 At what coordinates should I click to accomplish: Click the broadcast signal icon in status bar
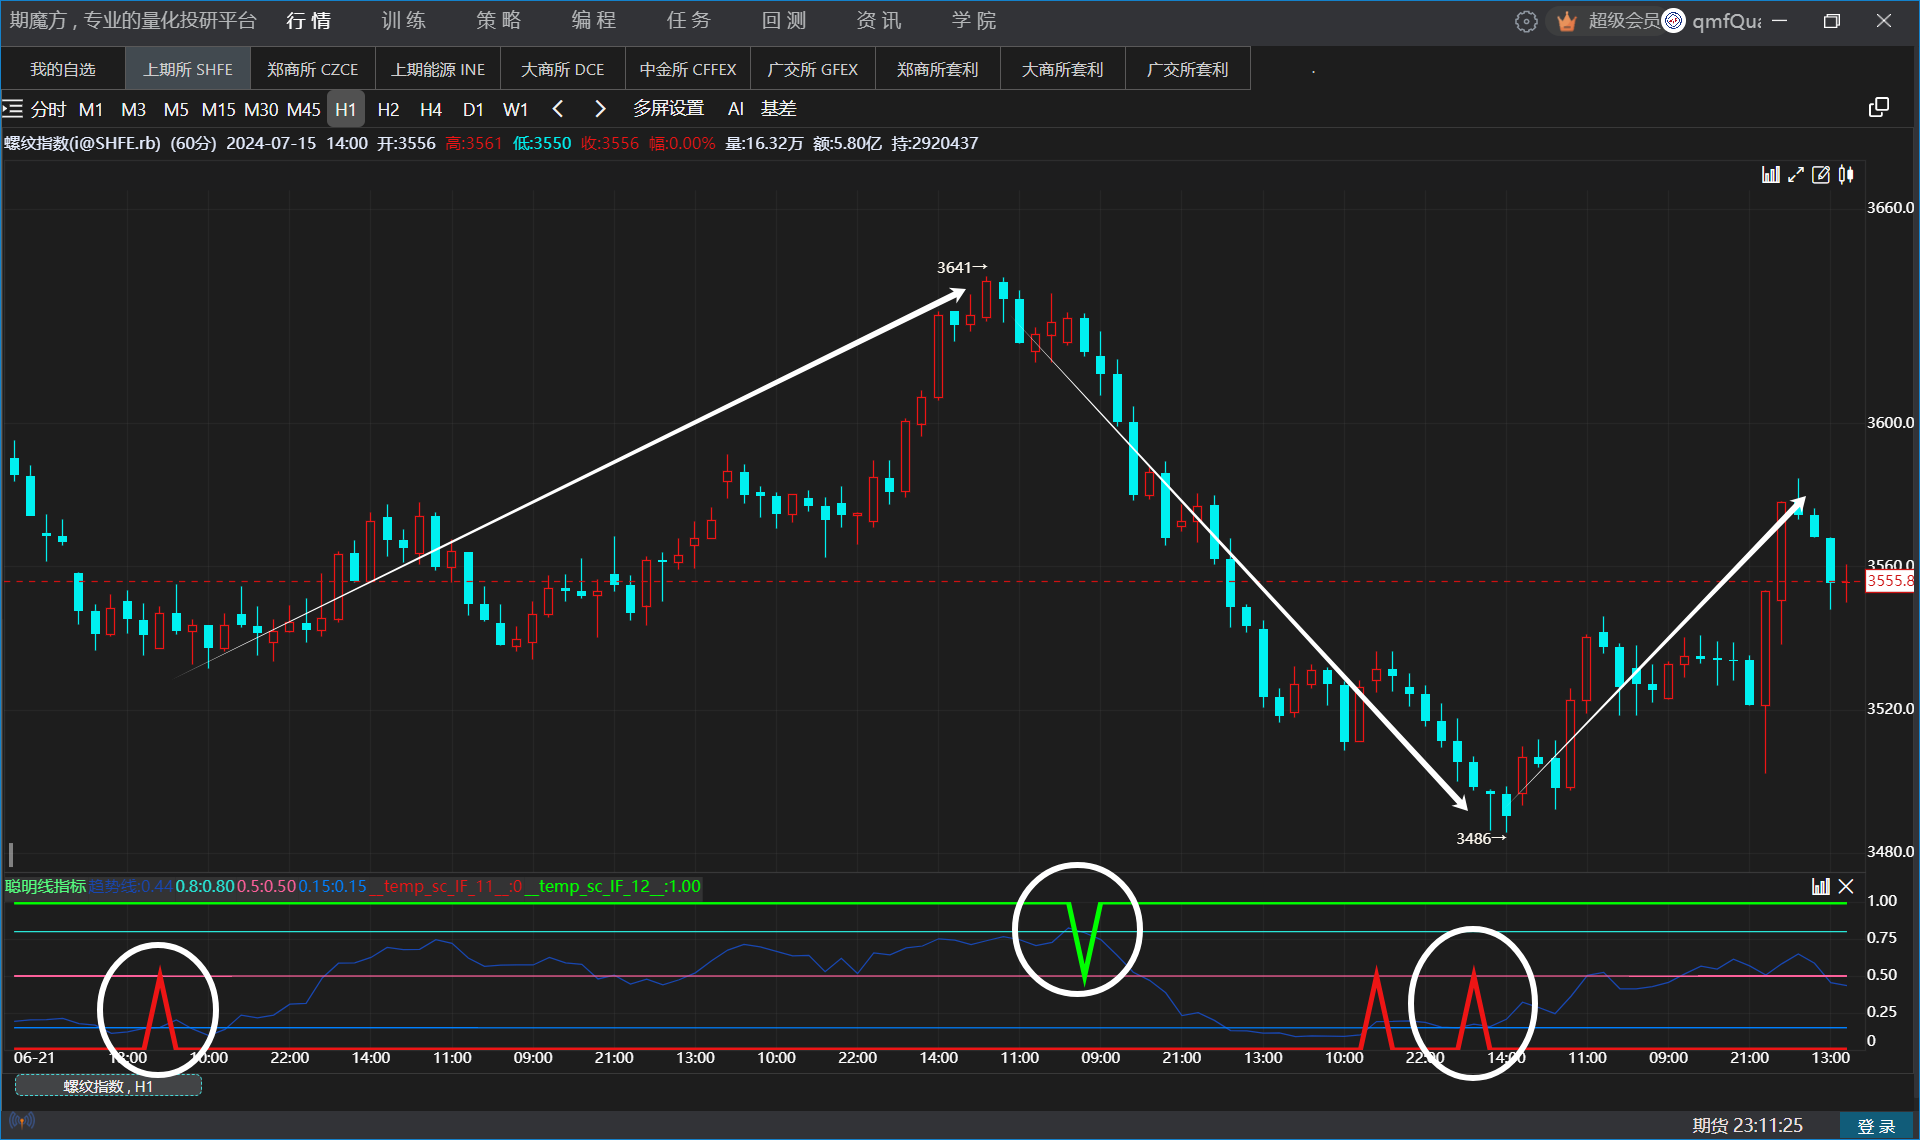tap(22, 1121)
